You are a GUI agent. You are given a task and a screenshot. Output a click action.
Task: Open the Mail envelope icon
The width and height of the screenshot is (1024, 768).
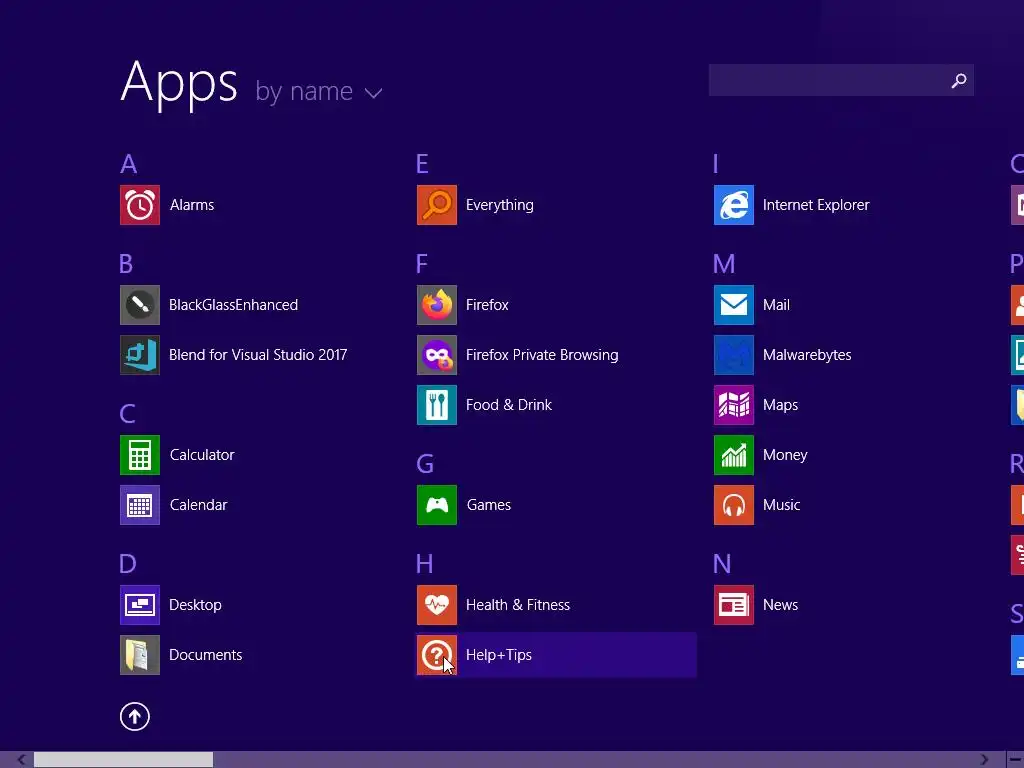734,305
